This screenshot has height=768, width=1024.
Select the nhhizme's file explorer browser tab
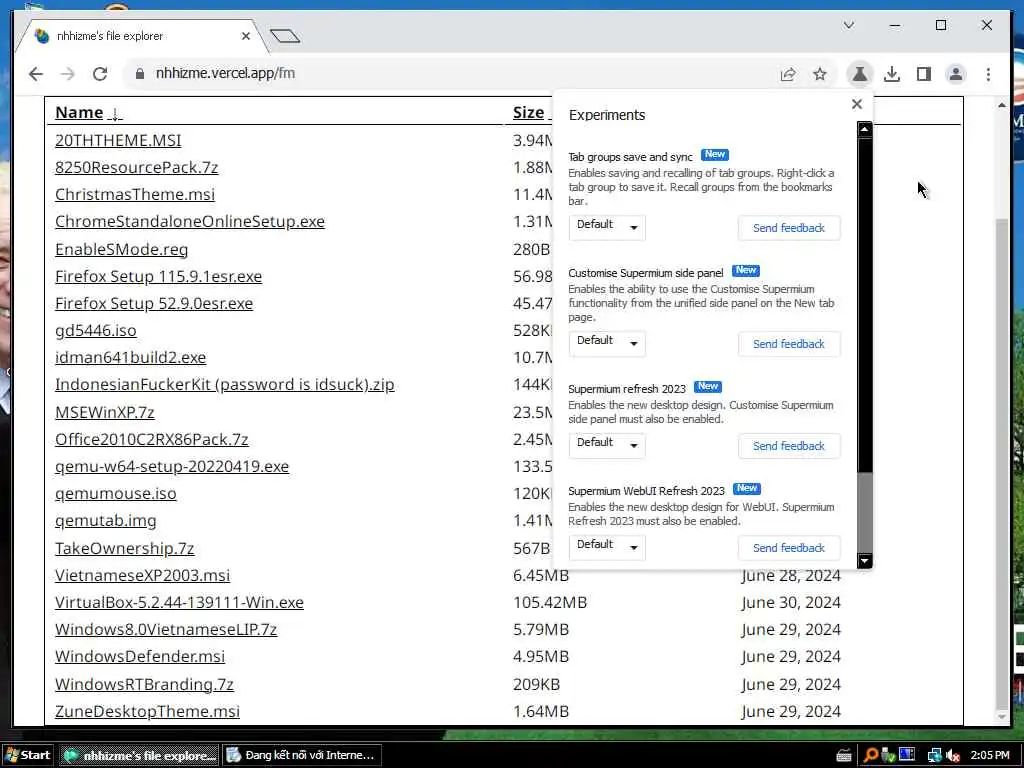142,36
